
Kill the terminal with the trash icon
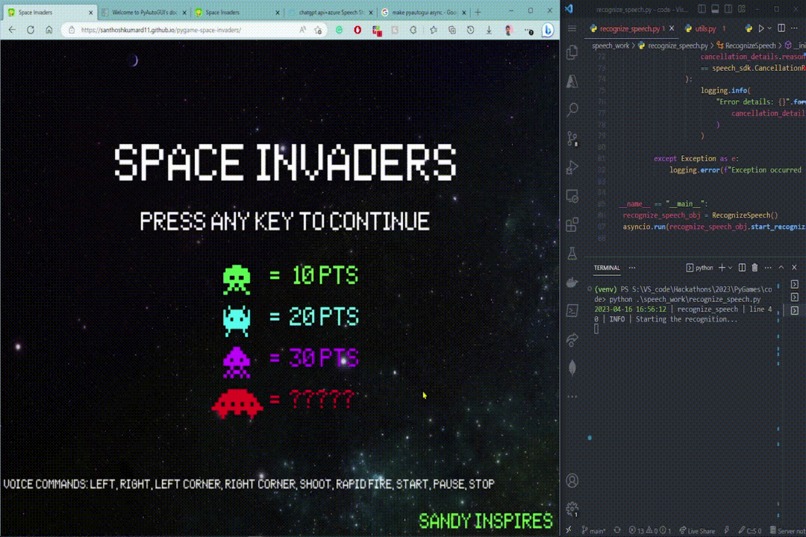(755, 268)
